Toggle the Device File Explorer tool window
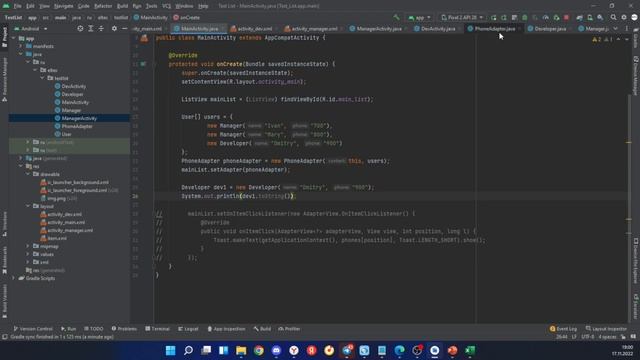Viewport: 640px width, 360px height. (636, 260)
